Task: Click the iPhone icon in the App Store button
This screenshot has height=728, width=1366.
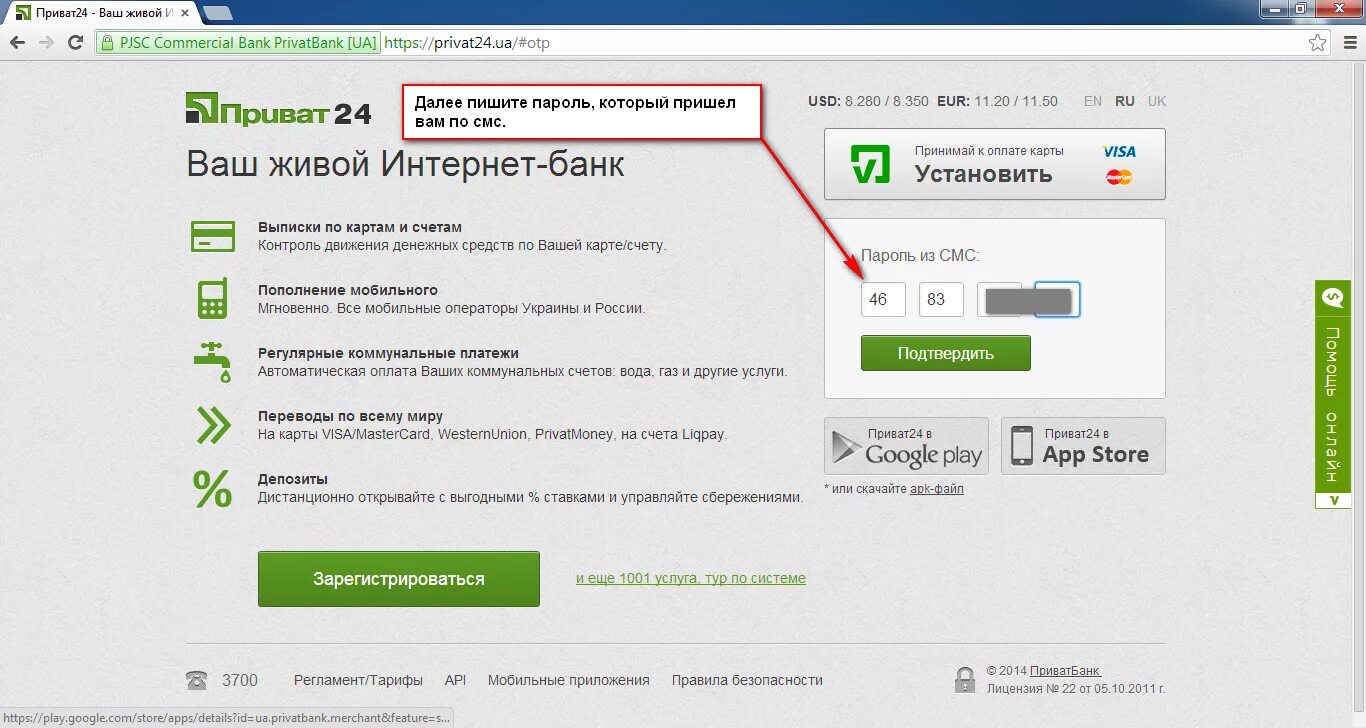Action: coord(1021,446)
